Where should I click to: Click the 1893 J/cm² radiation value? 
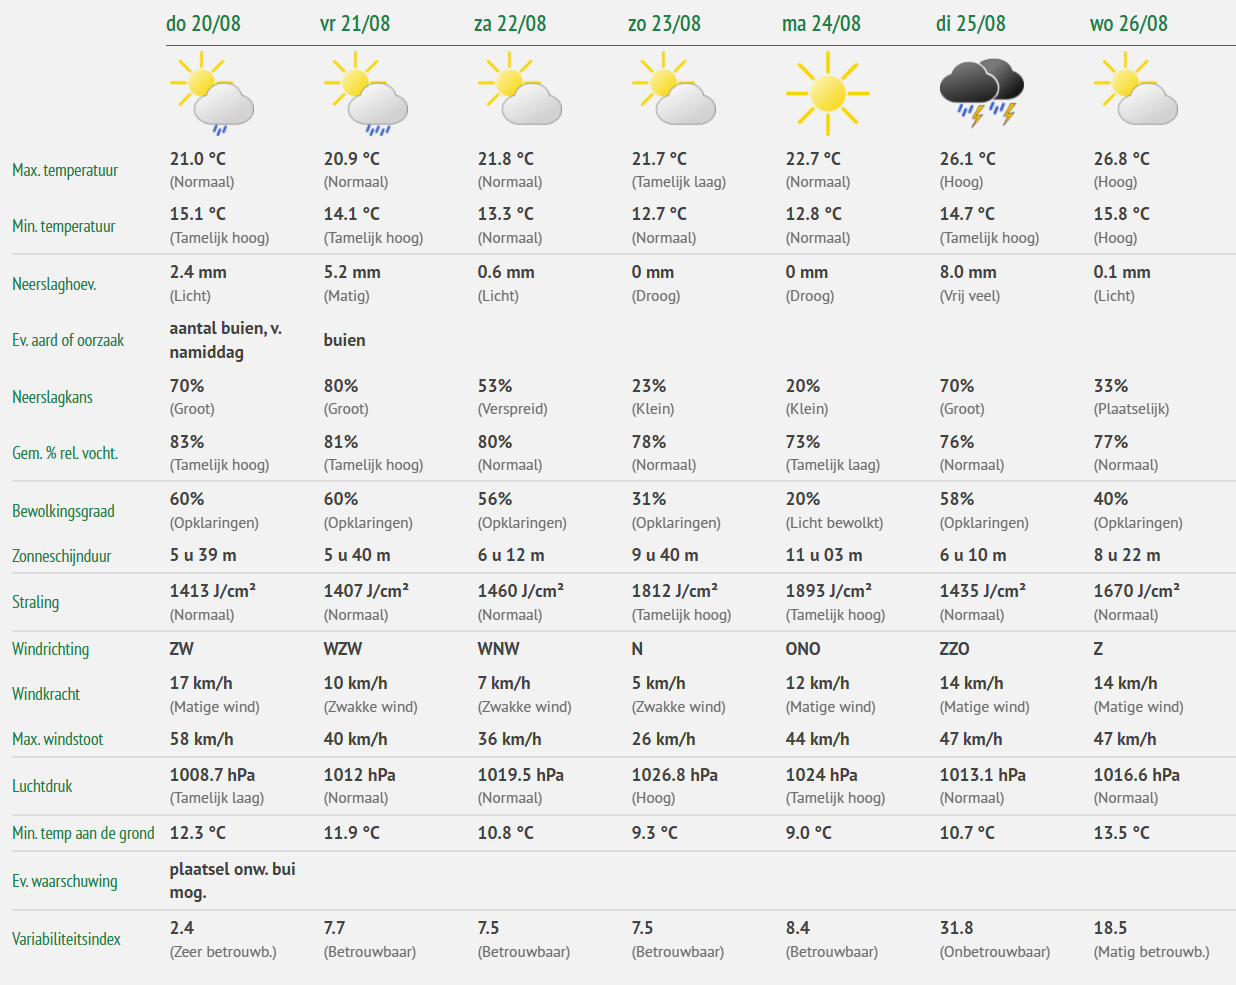coord(828,591)
